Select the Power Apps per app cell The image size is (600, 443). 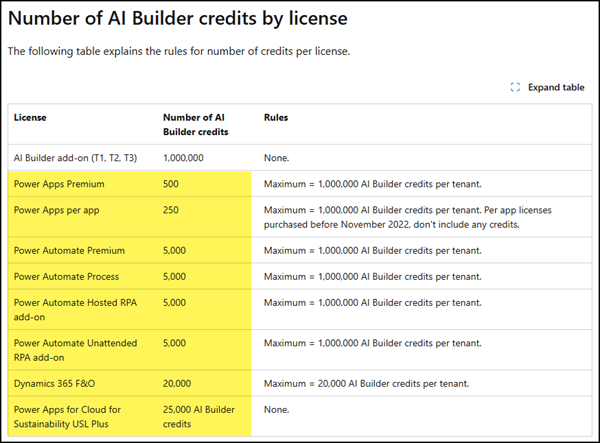tap(57, 210)
